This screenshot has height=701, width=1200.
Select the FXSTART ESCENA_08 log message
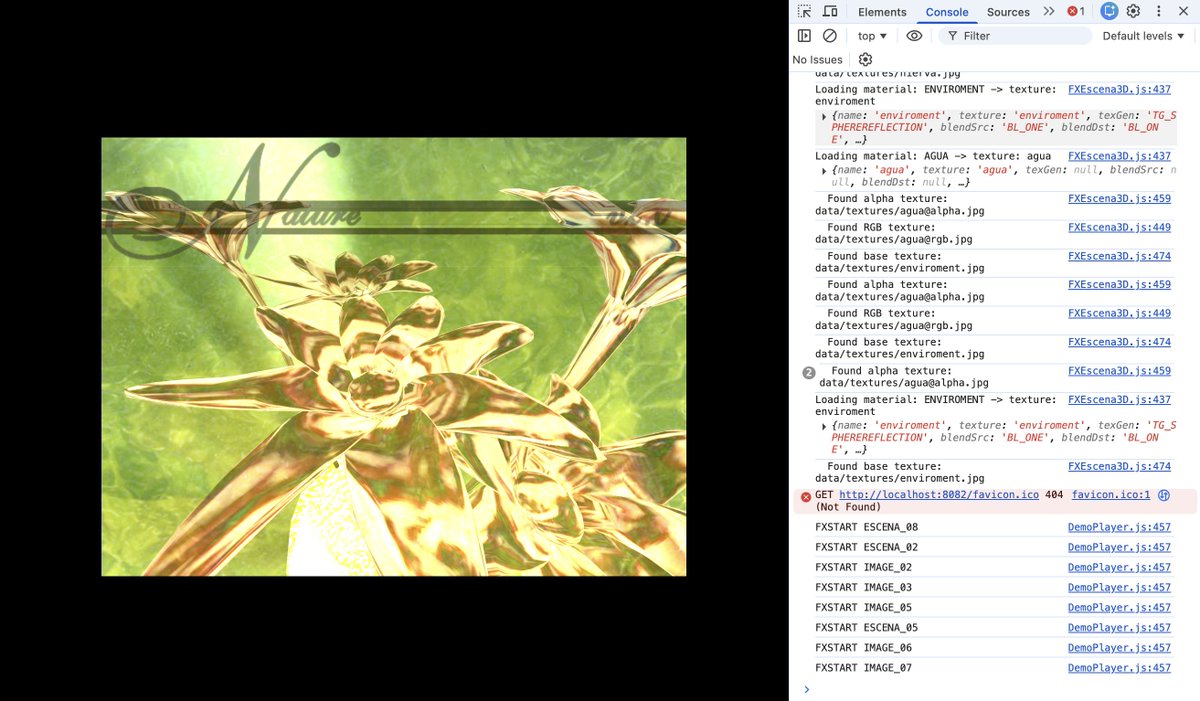point(866,527)
